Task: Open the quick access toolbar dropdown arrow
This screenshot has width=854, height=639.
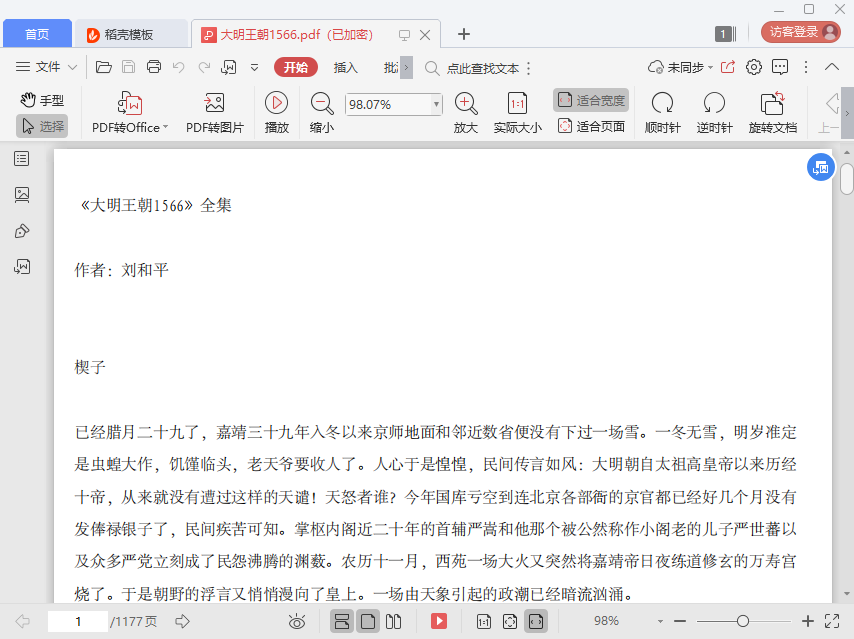Action: 254,68
